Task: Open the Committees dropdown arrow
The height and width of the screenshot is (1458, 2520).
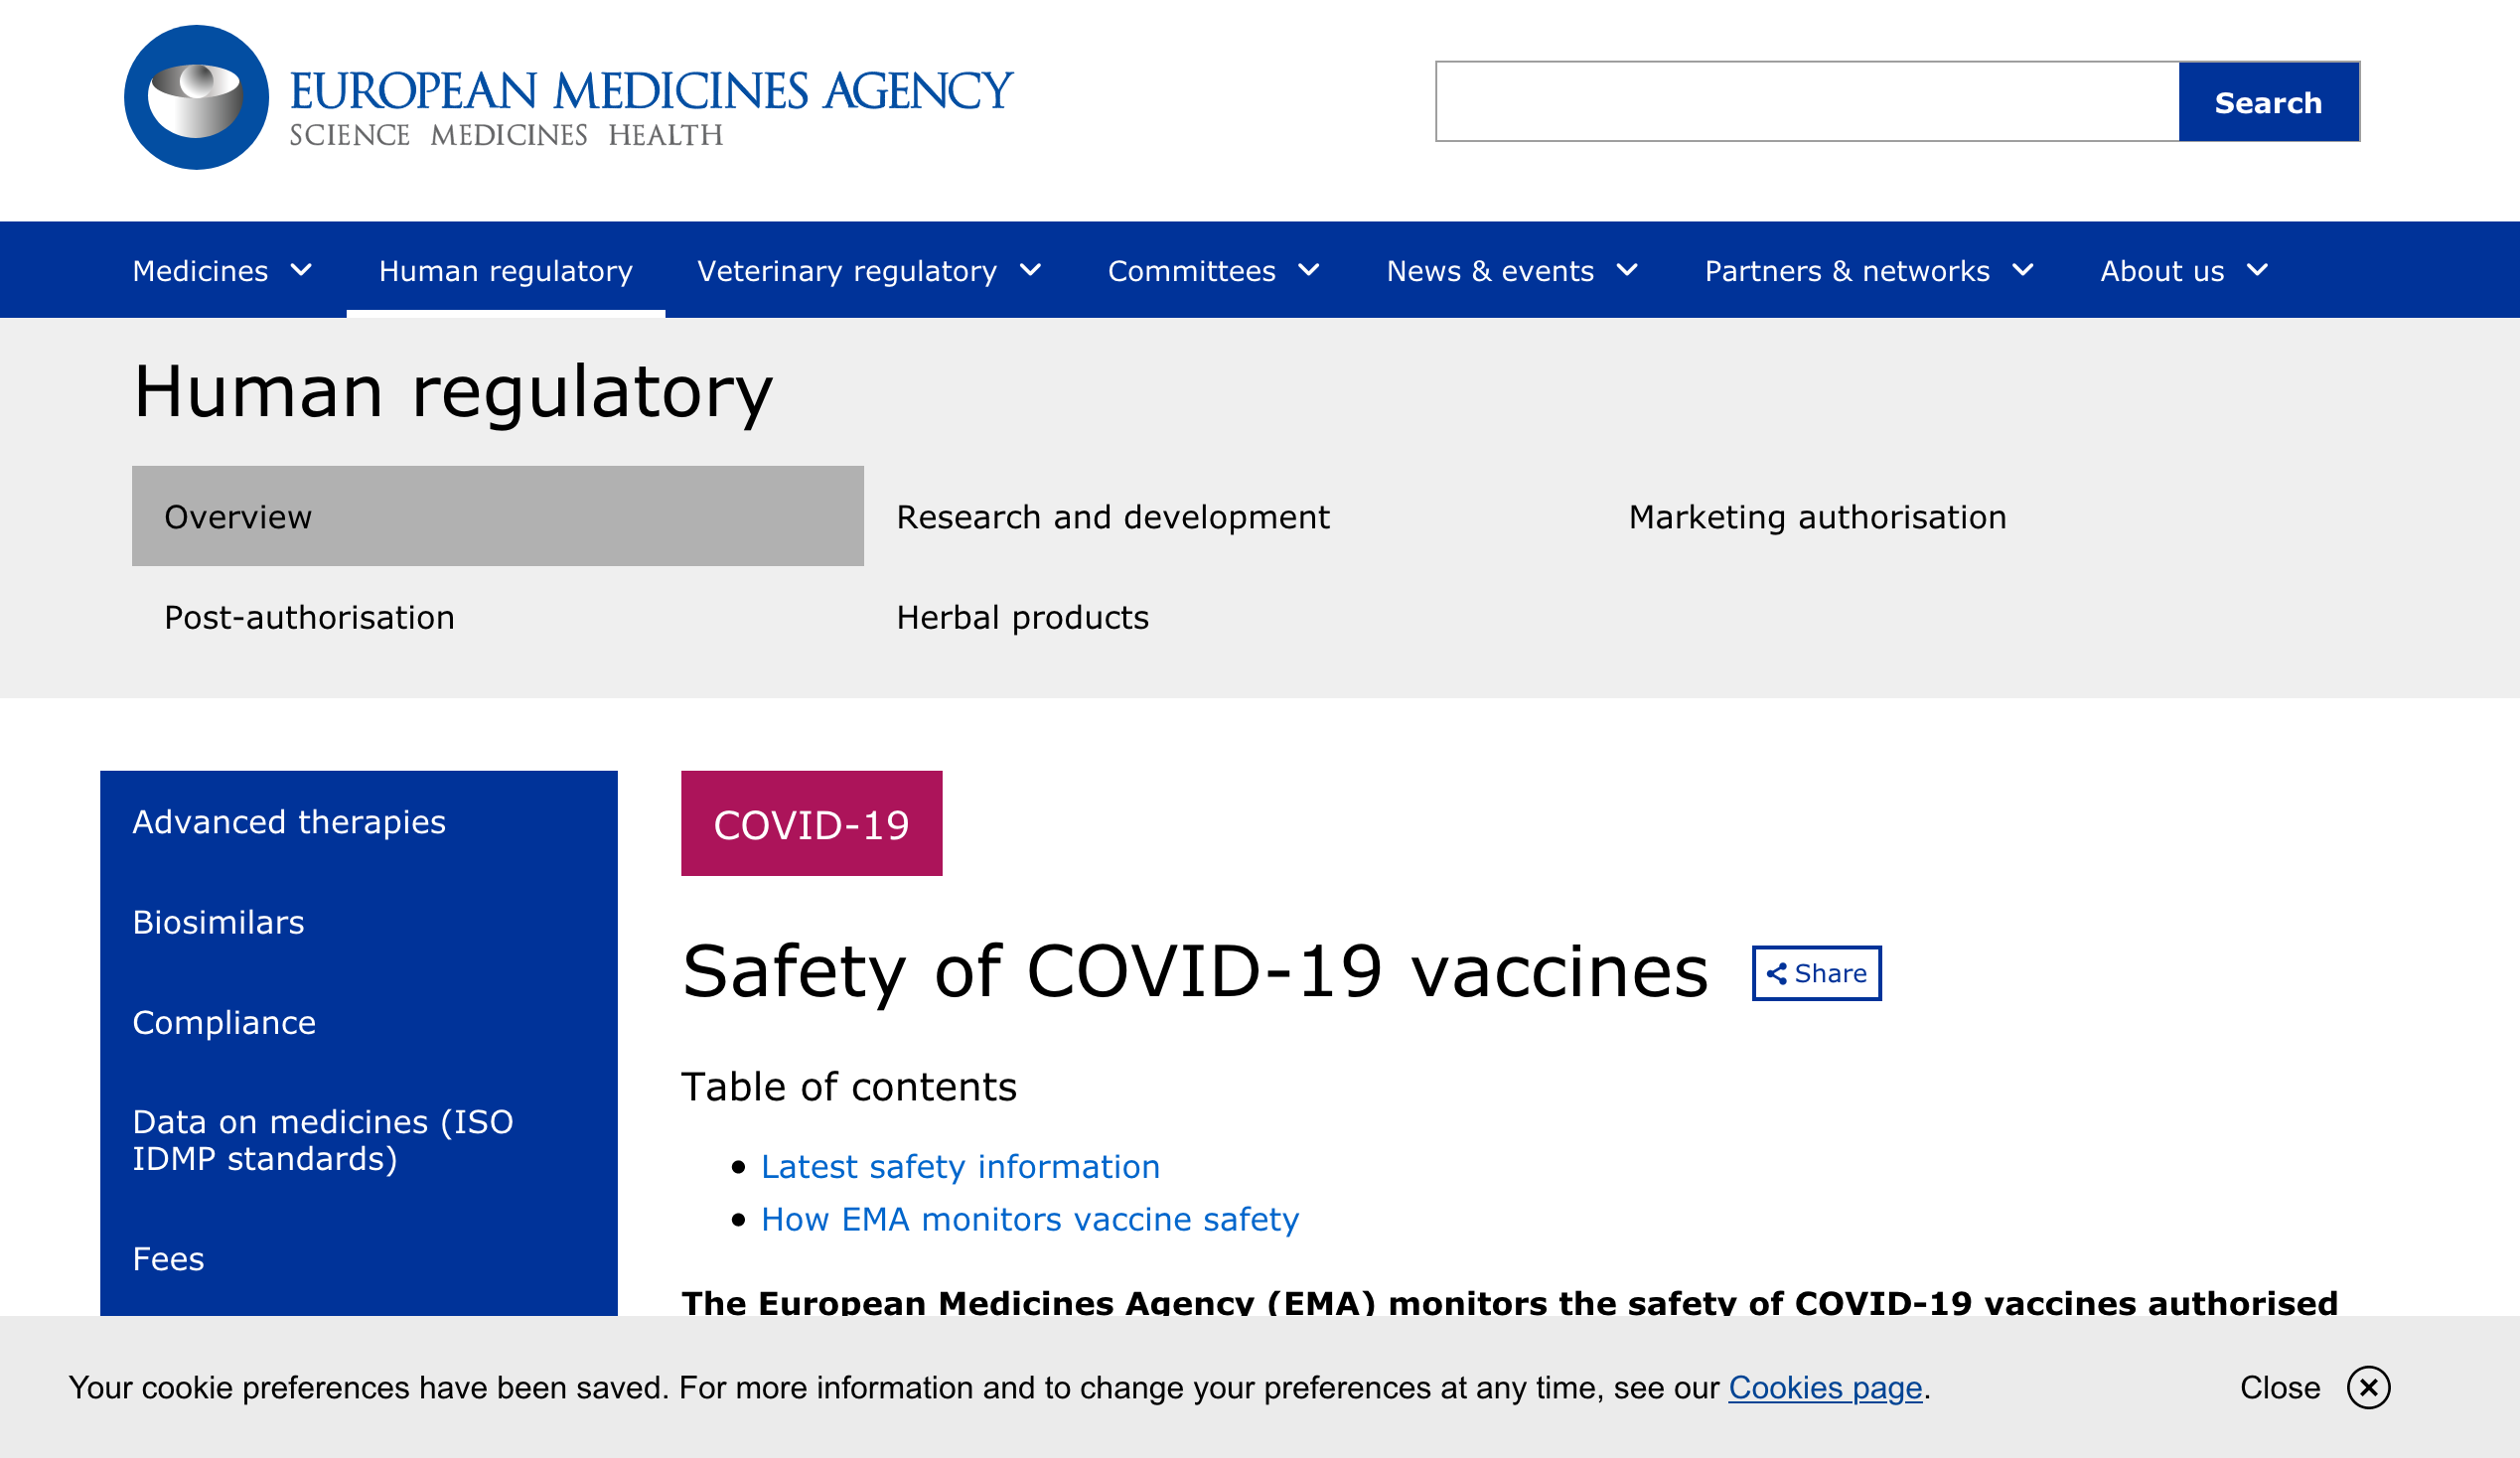Action: pyautogui.click(x=1309, y=270)
